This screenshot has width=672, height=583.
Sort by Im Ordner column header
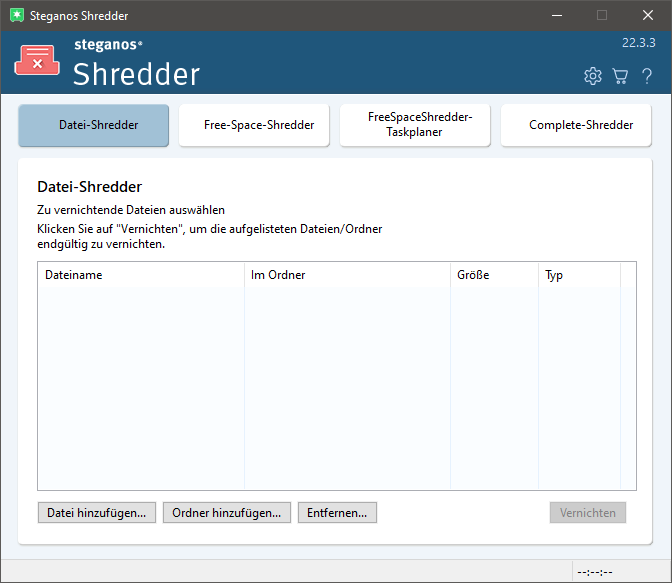[x=347, y=275]
